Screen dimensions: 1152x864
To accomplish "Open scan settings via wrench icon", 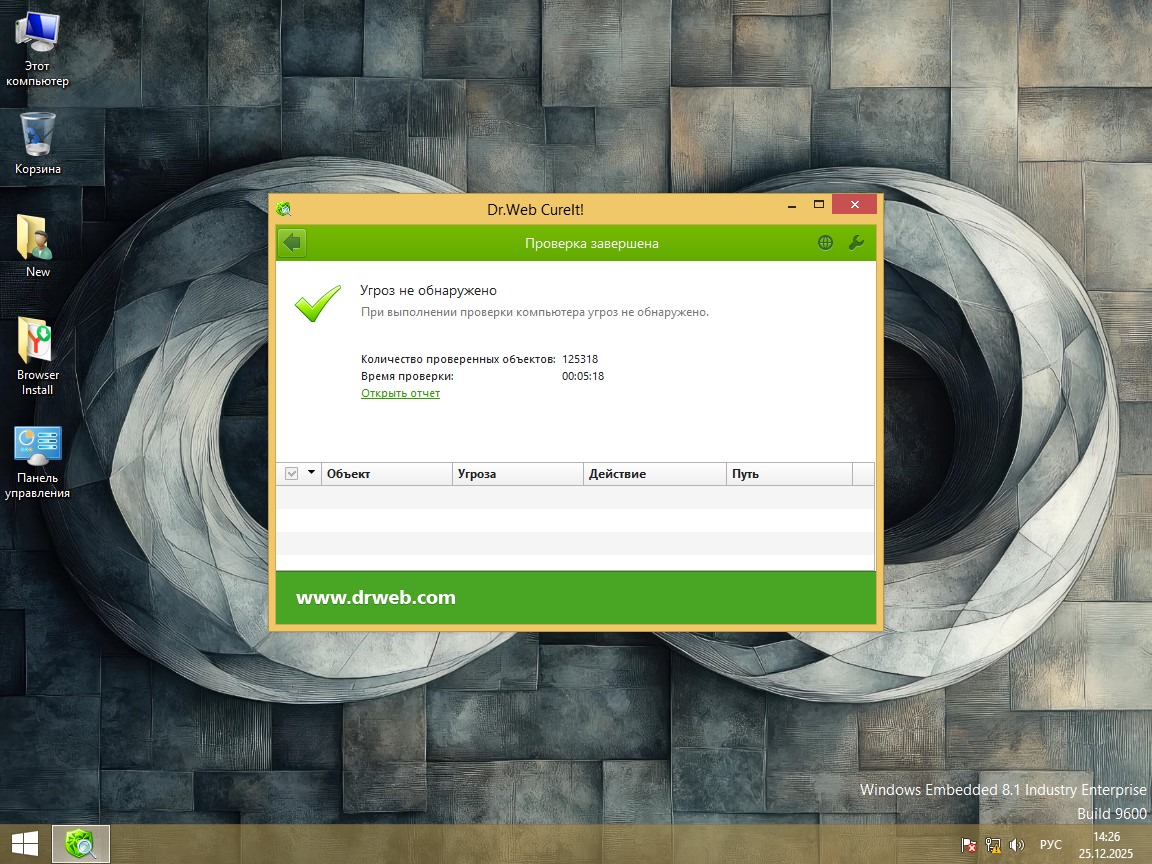I will (856, 243).
